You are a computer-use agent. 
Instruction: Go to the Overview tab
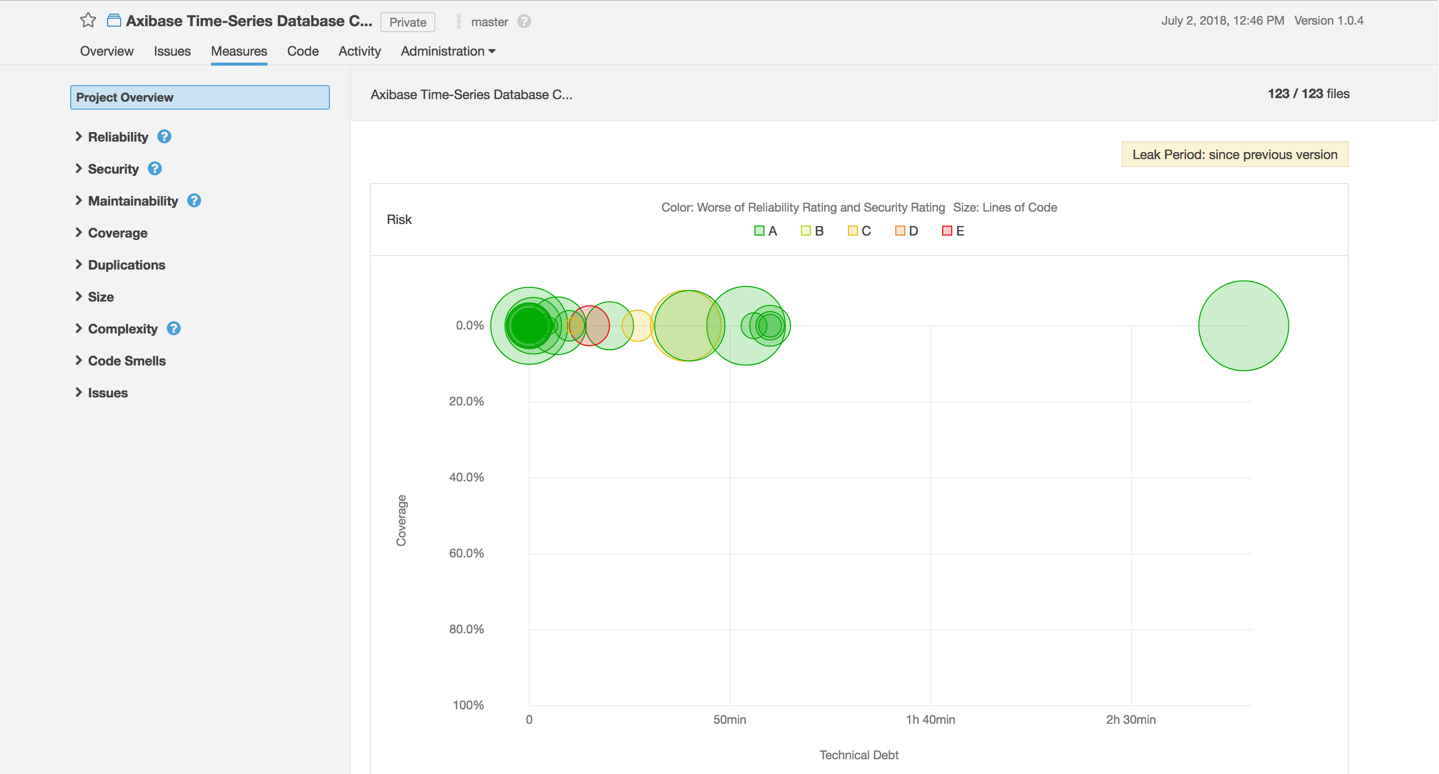pyautogui.click(x=107, y=51)
